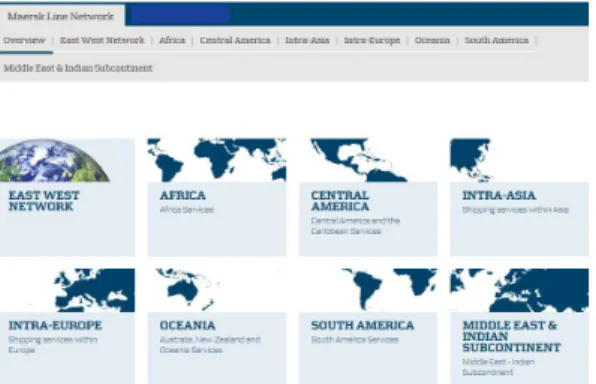Click the Maersk Line Network header tab
The width and height of the screenshot is (596, 384).
click(61, 16)
